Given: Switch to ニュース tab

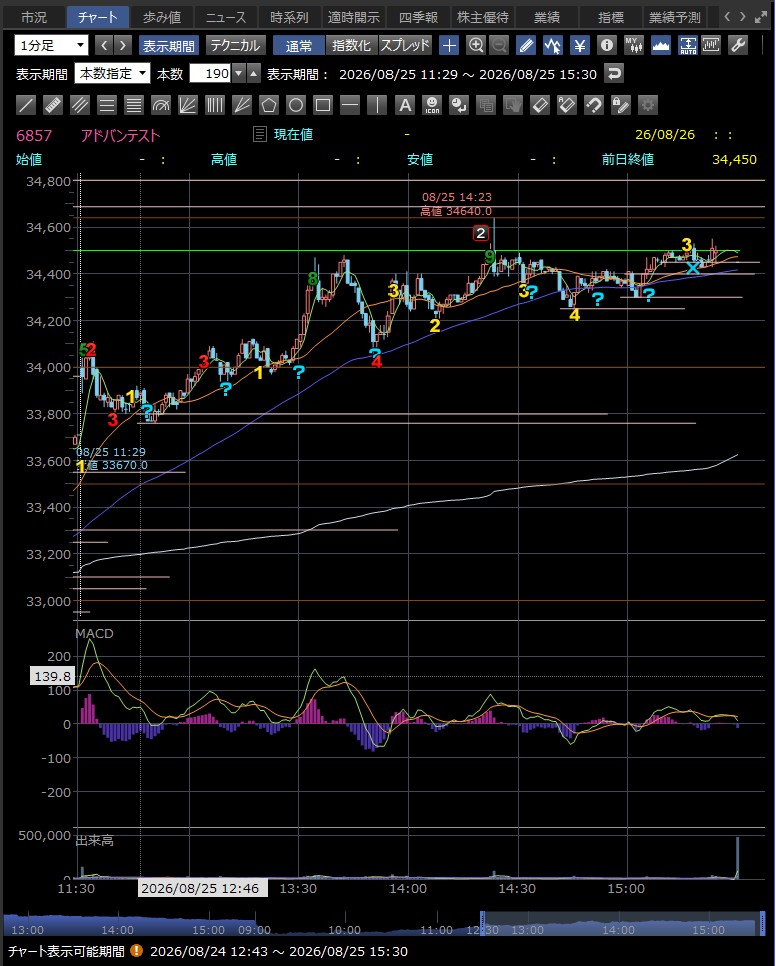Looking at the screenshot, I should pyautogui.click(x=226, y=17).
